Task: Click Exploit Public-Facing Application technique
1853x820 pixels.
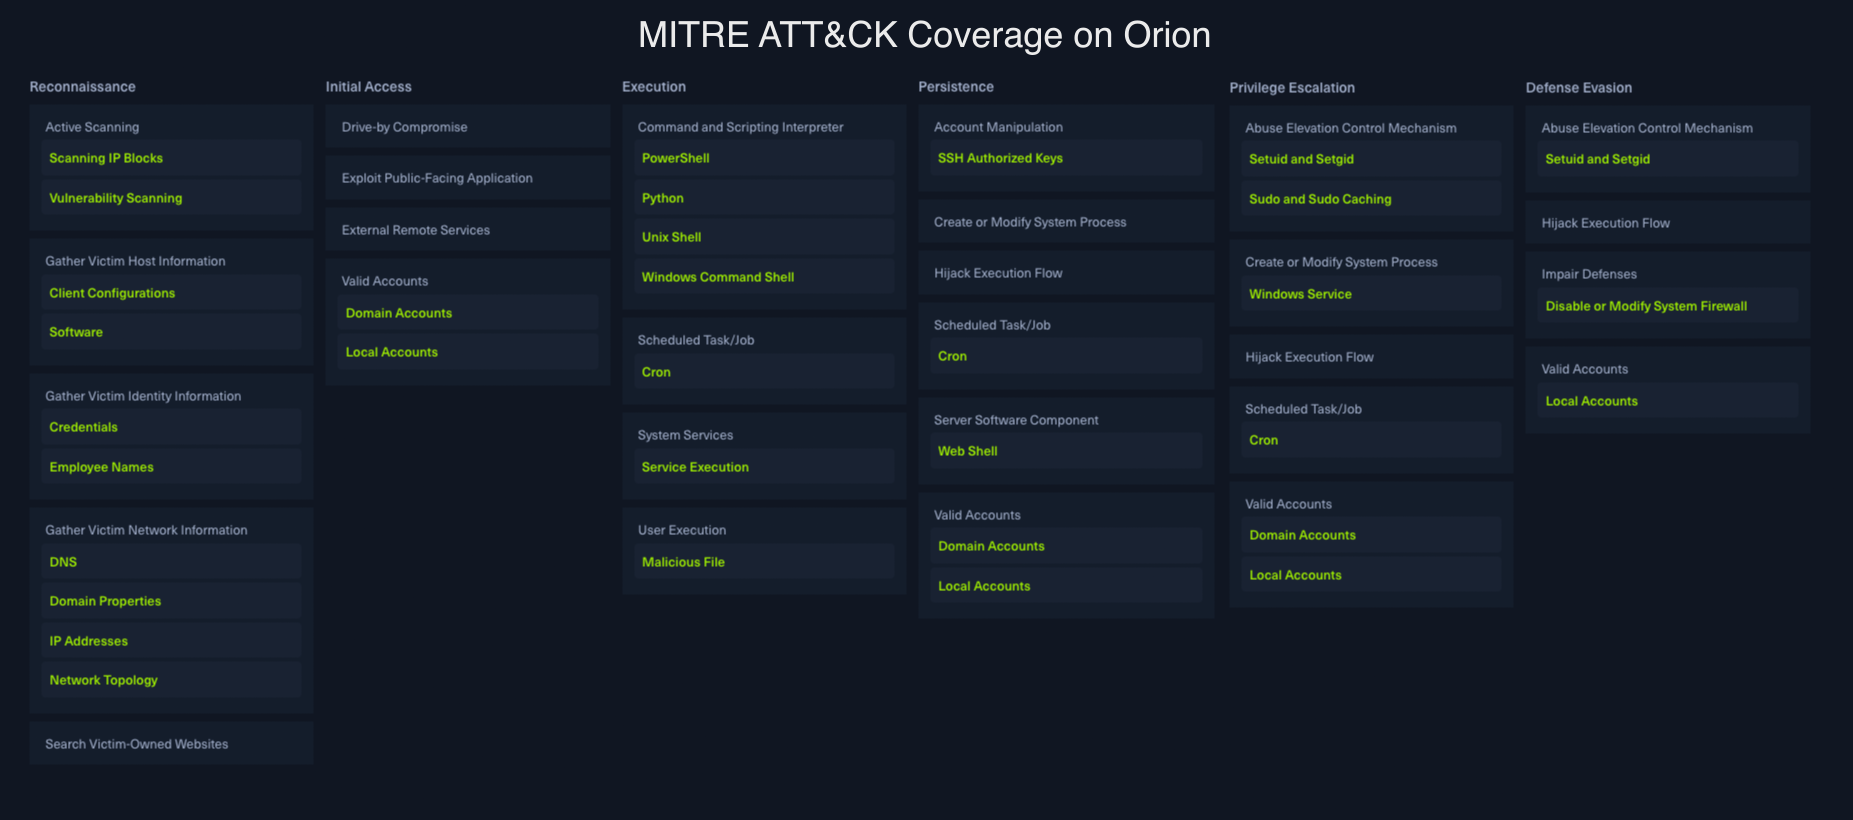Action: (x=437, y=178)
